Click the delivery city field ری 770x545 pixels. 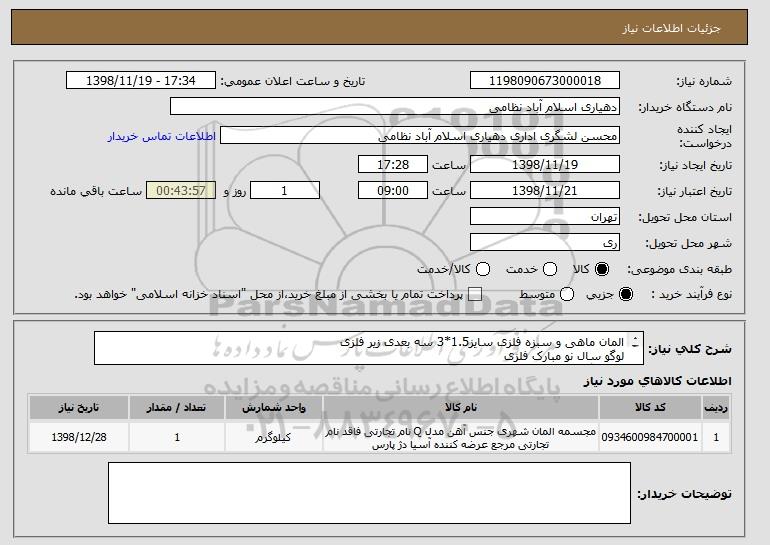pos(545,243)
